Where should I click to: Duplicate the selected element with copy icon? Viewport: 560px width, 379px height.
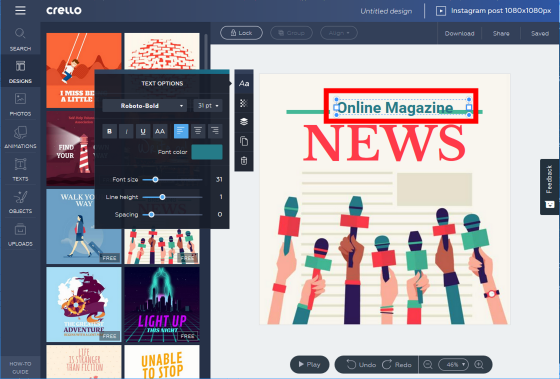pos(244,141)
